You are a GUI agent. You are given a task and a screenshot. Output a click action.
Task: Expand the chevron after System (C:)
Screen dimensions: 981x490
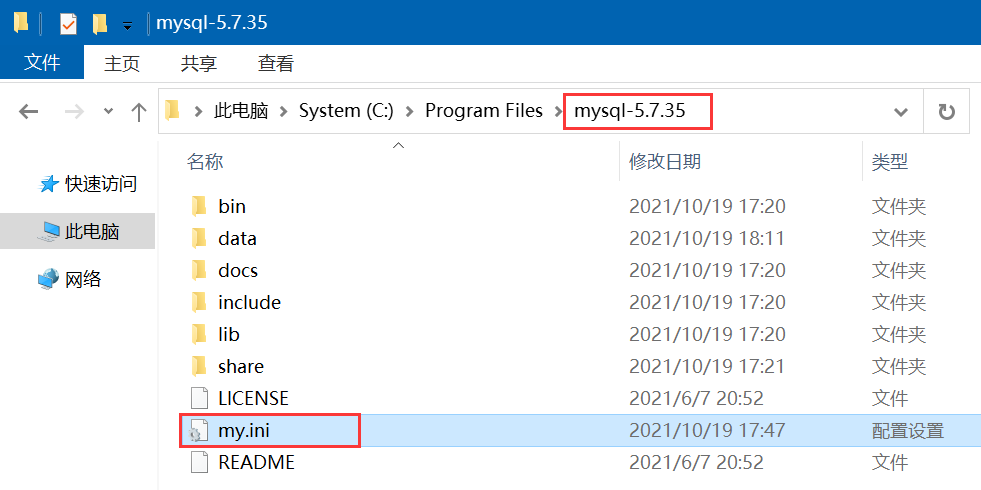click(x=410, y=112)
